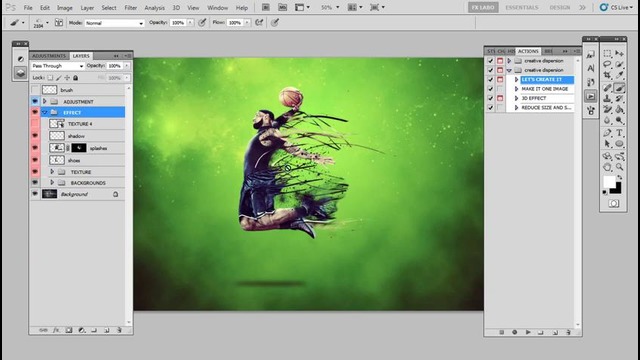Hide the EFFECT group
This screenshot has height=360, width=640.
[35, 112]
